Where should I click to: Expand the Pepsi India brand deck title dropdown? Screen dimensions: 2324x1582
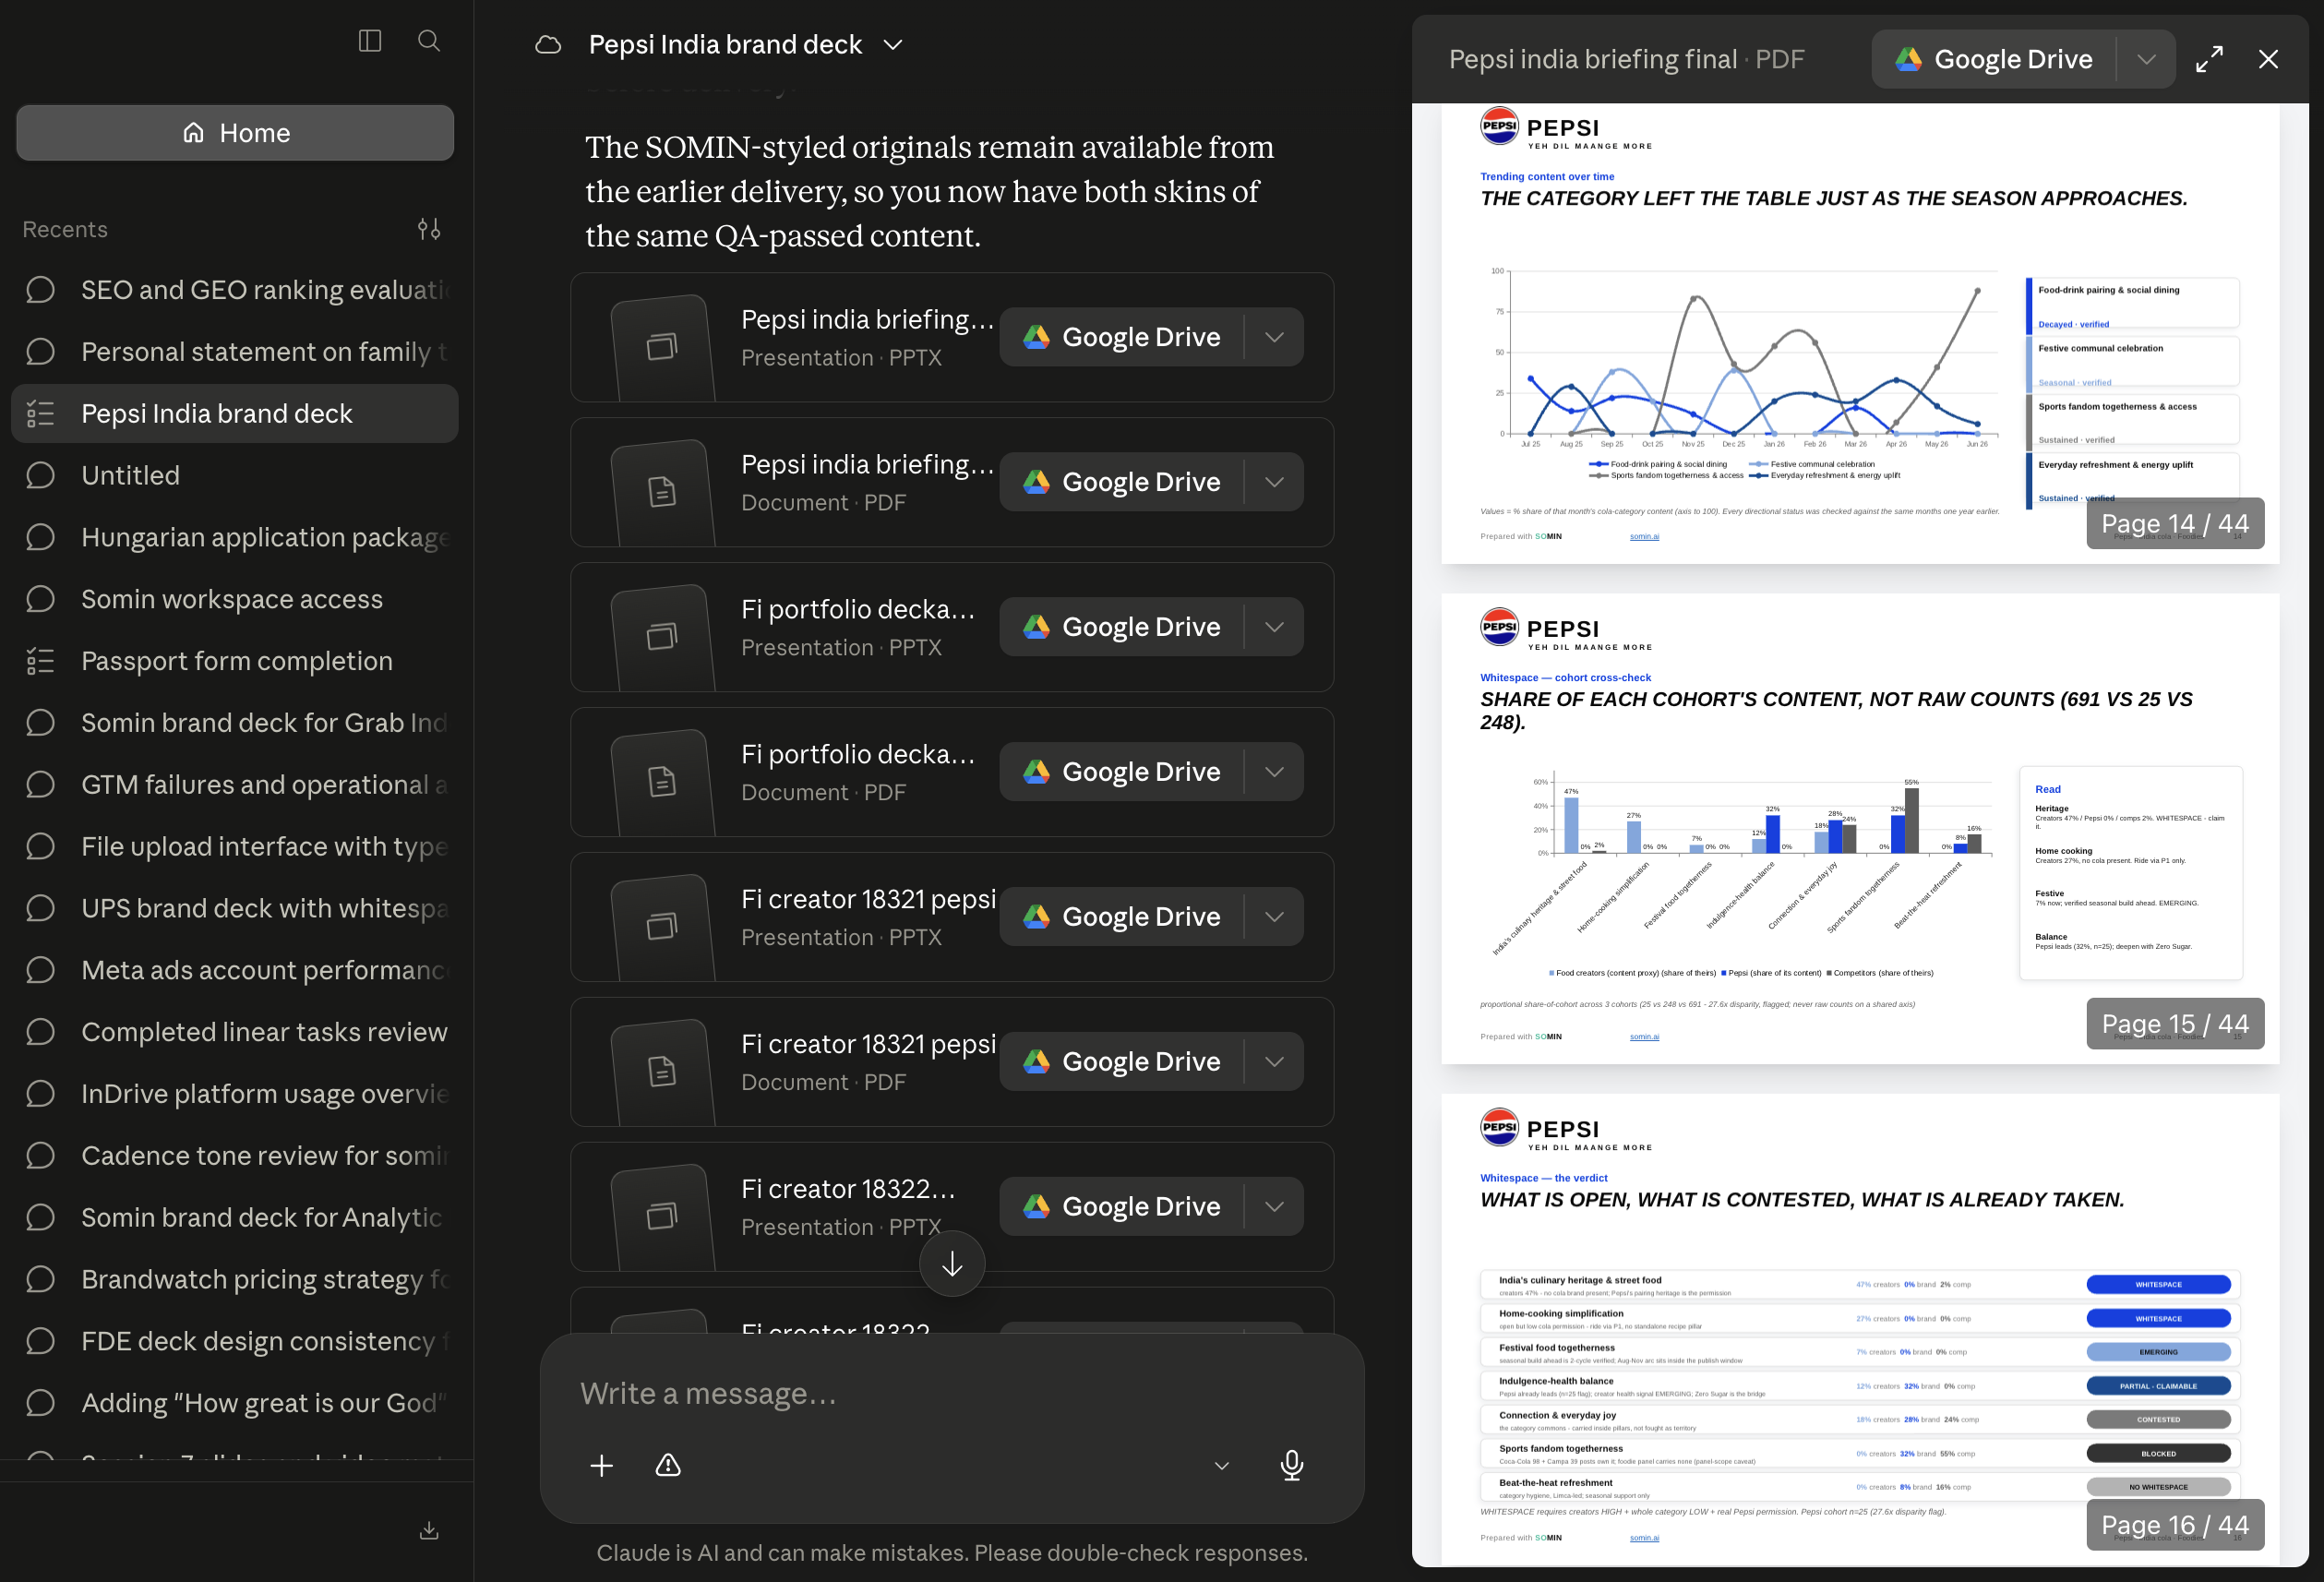(x=893, y=45)
